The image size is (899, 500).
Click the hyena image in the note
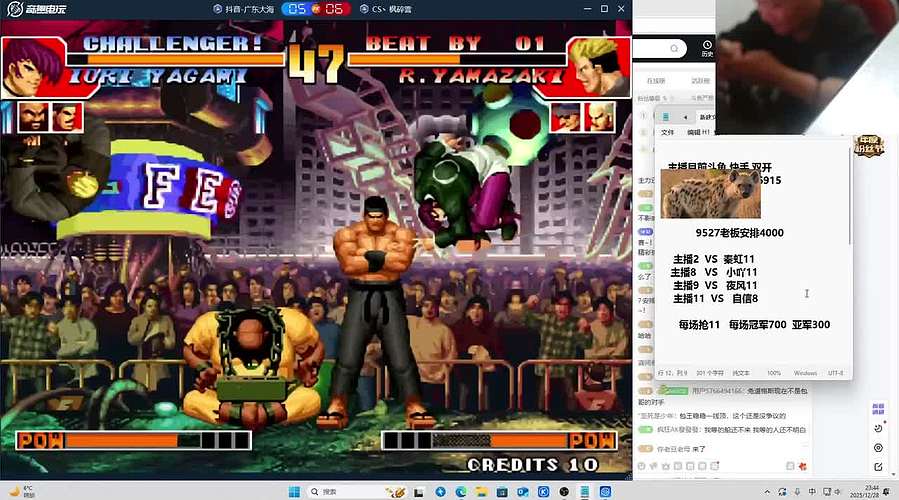710,194
